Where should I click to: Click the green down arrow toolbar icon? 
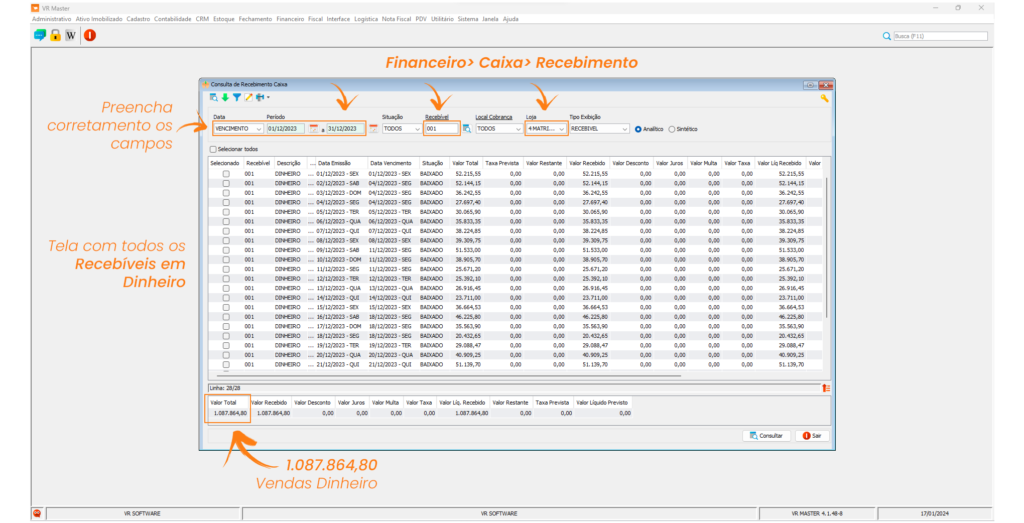pos(225,97)
